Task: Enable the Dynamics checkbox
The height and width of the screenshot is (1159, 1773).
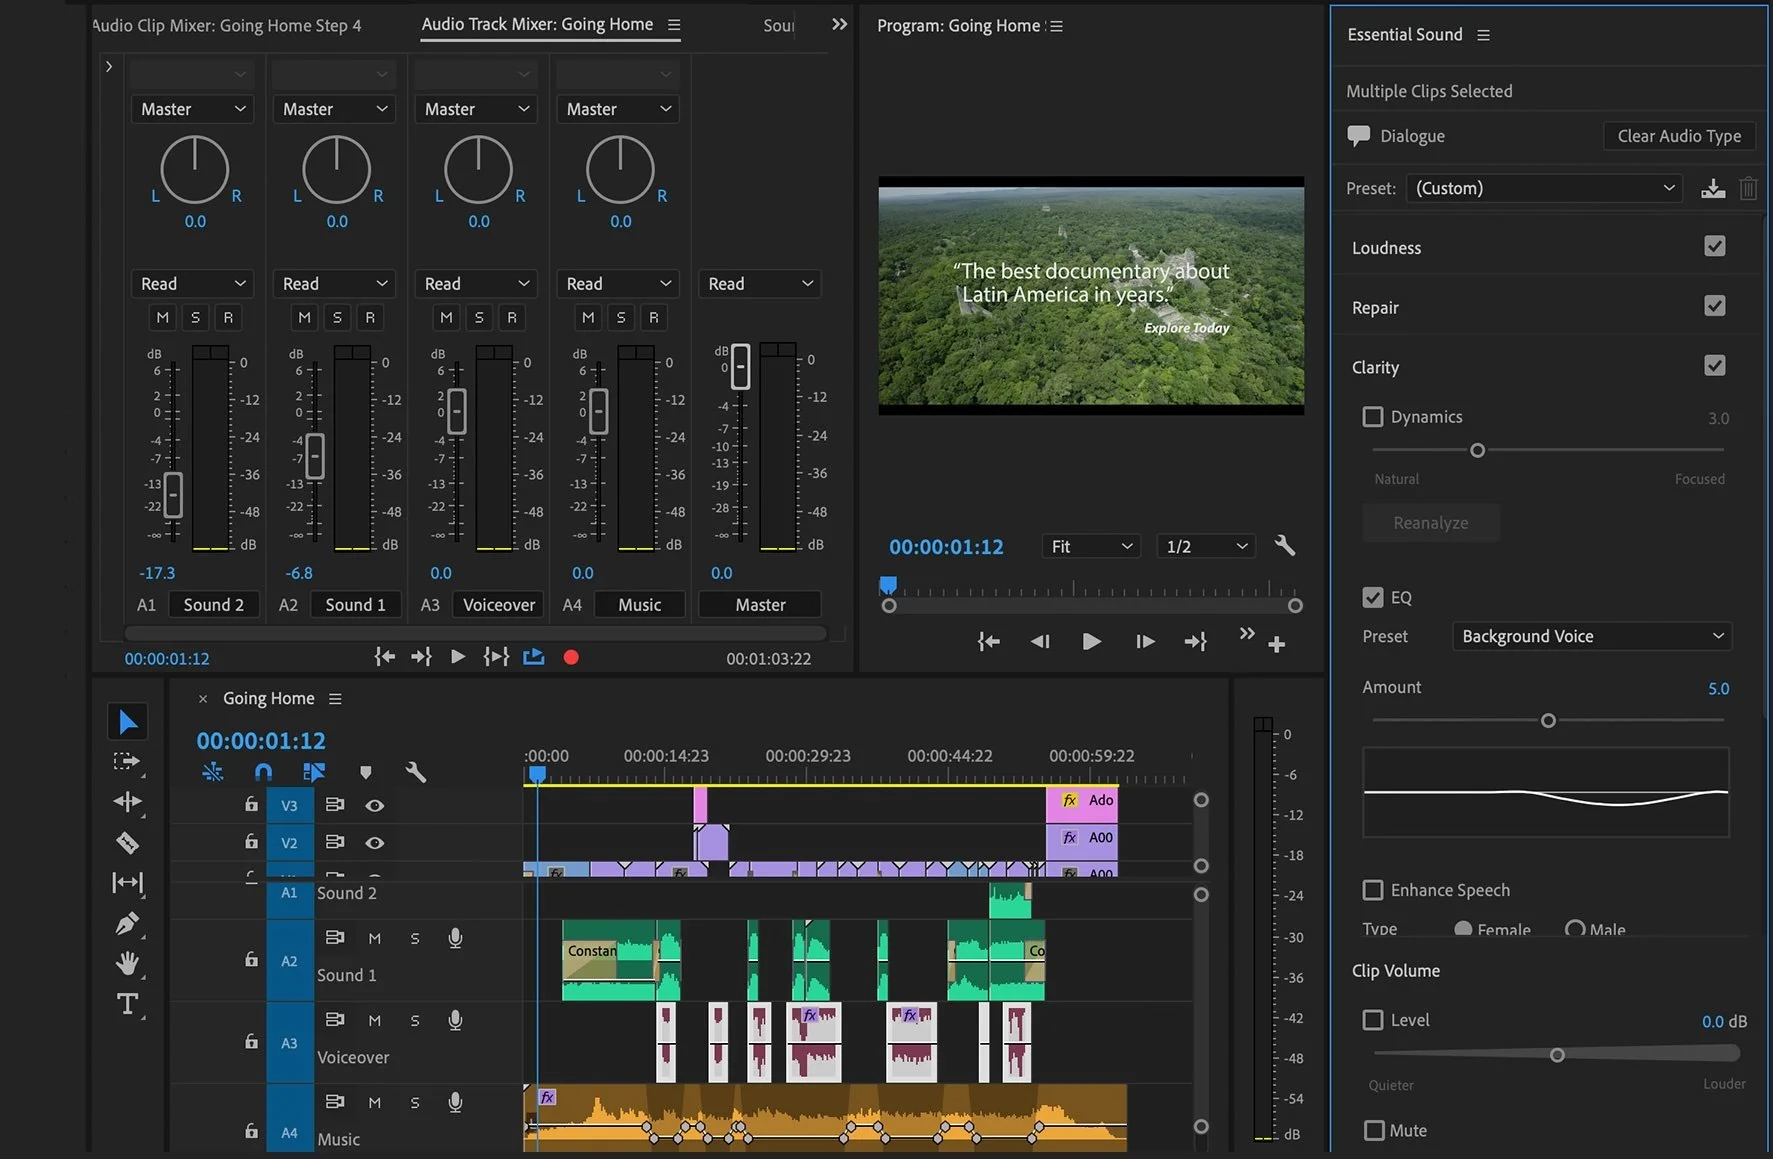Action: point(1373,417)
